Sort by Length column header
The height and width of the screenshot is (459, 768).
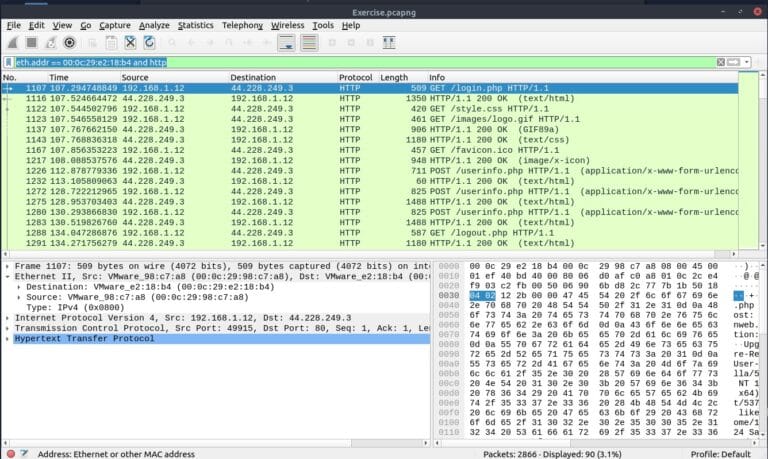(x=403, y=77)
